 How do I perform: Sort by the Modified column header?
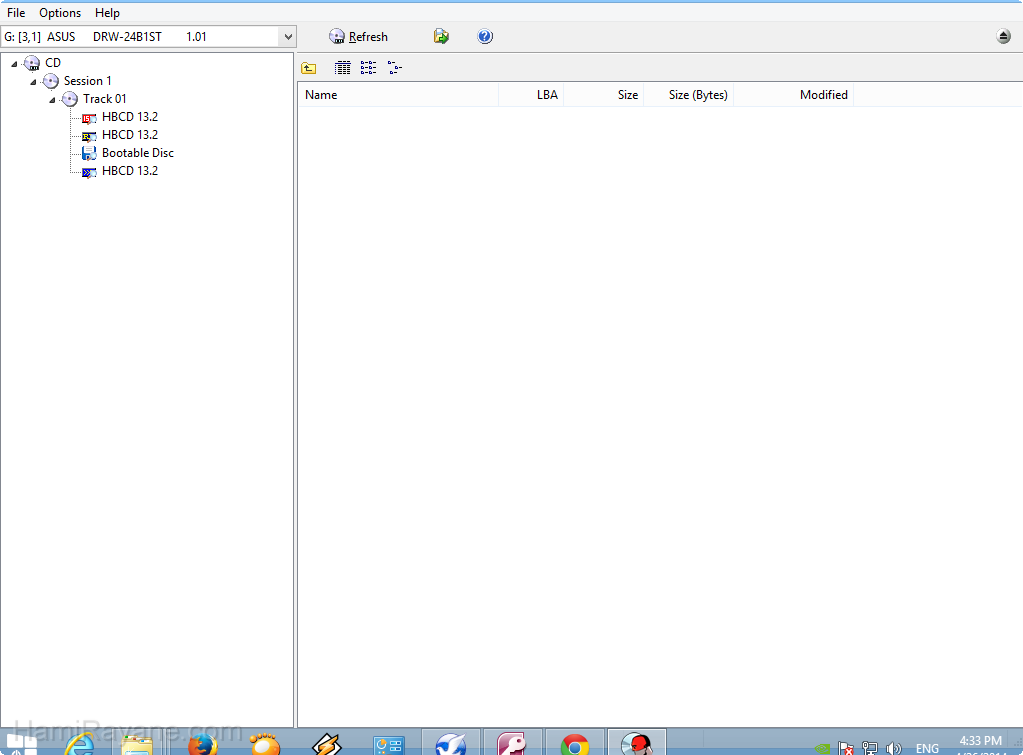[x=793, y=95]
